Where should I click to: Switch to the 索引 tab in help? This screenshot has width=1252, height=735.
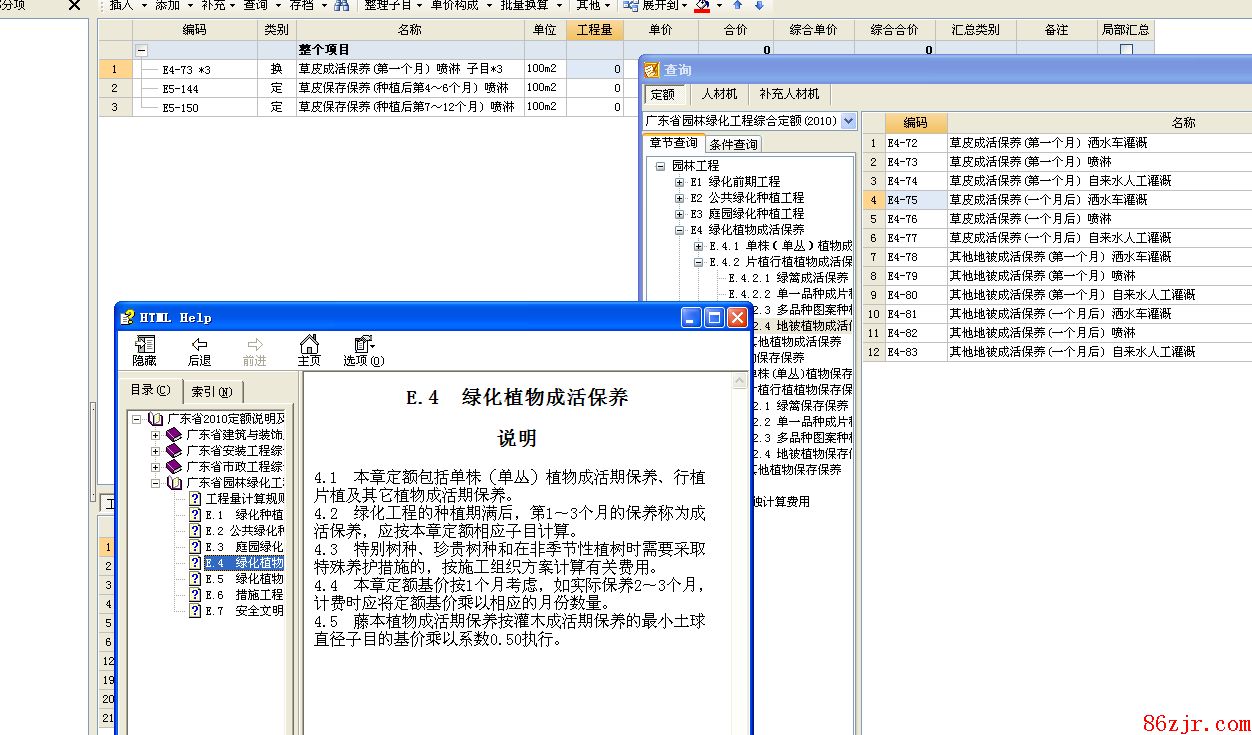[212, 391]
